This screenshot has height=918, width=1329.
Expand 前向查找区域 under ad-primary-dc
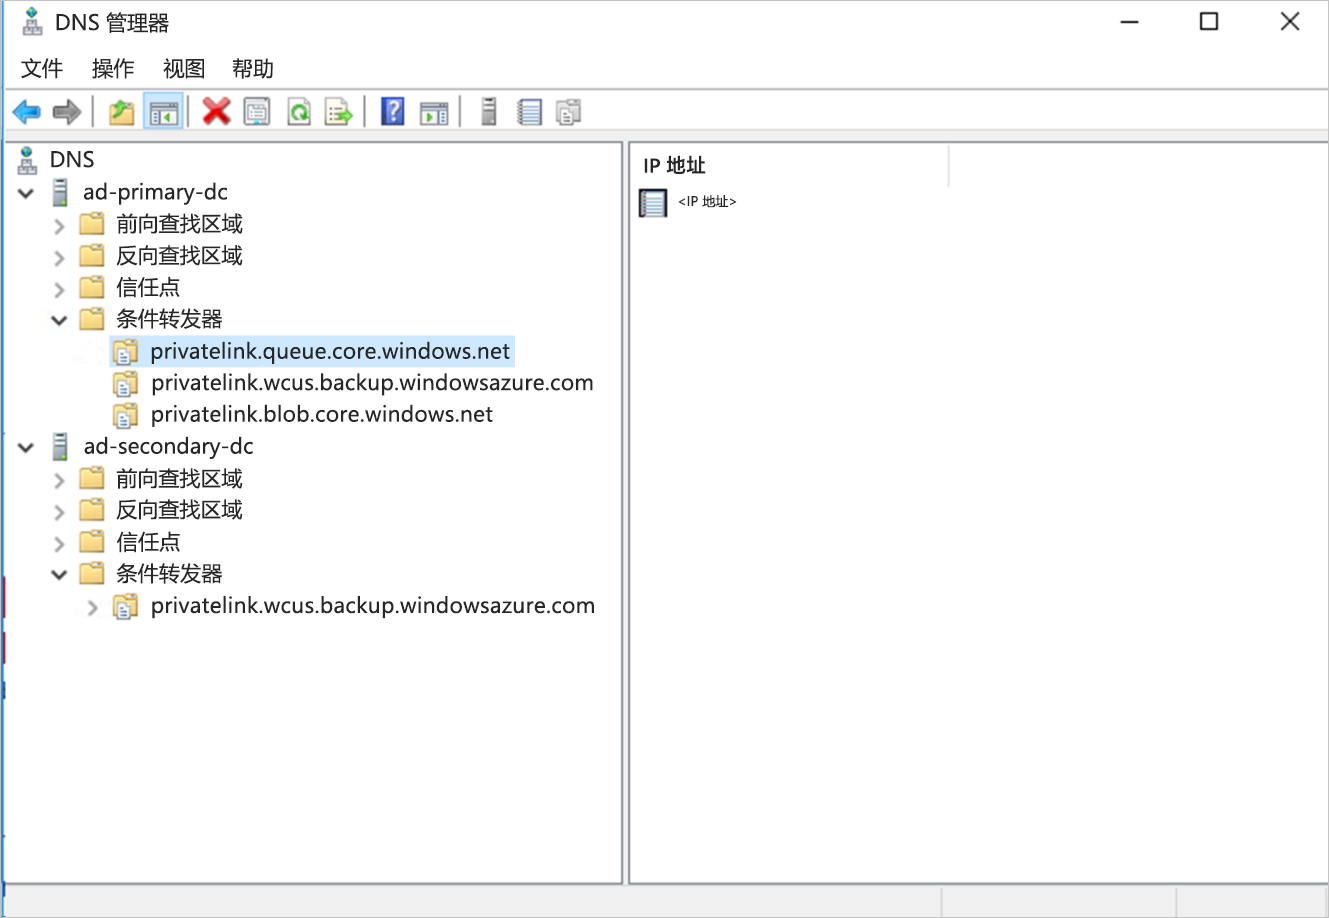point(59,226)
